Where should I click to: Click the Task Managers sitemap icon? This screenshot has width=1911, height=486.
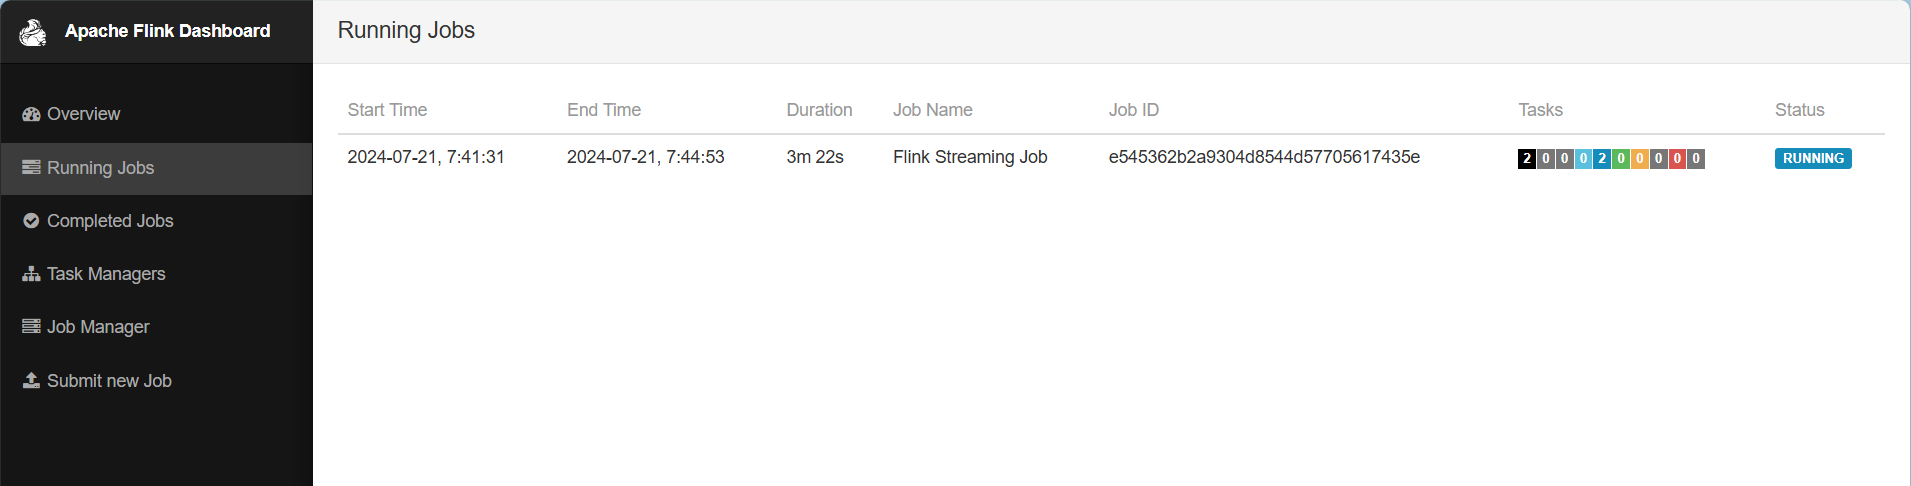tap(31, 274)
